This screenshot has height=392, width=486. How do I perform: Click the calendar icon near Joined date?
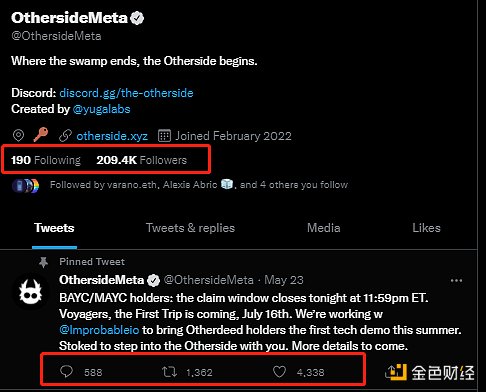(x=164, y=136)
